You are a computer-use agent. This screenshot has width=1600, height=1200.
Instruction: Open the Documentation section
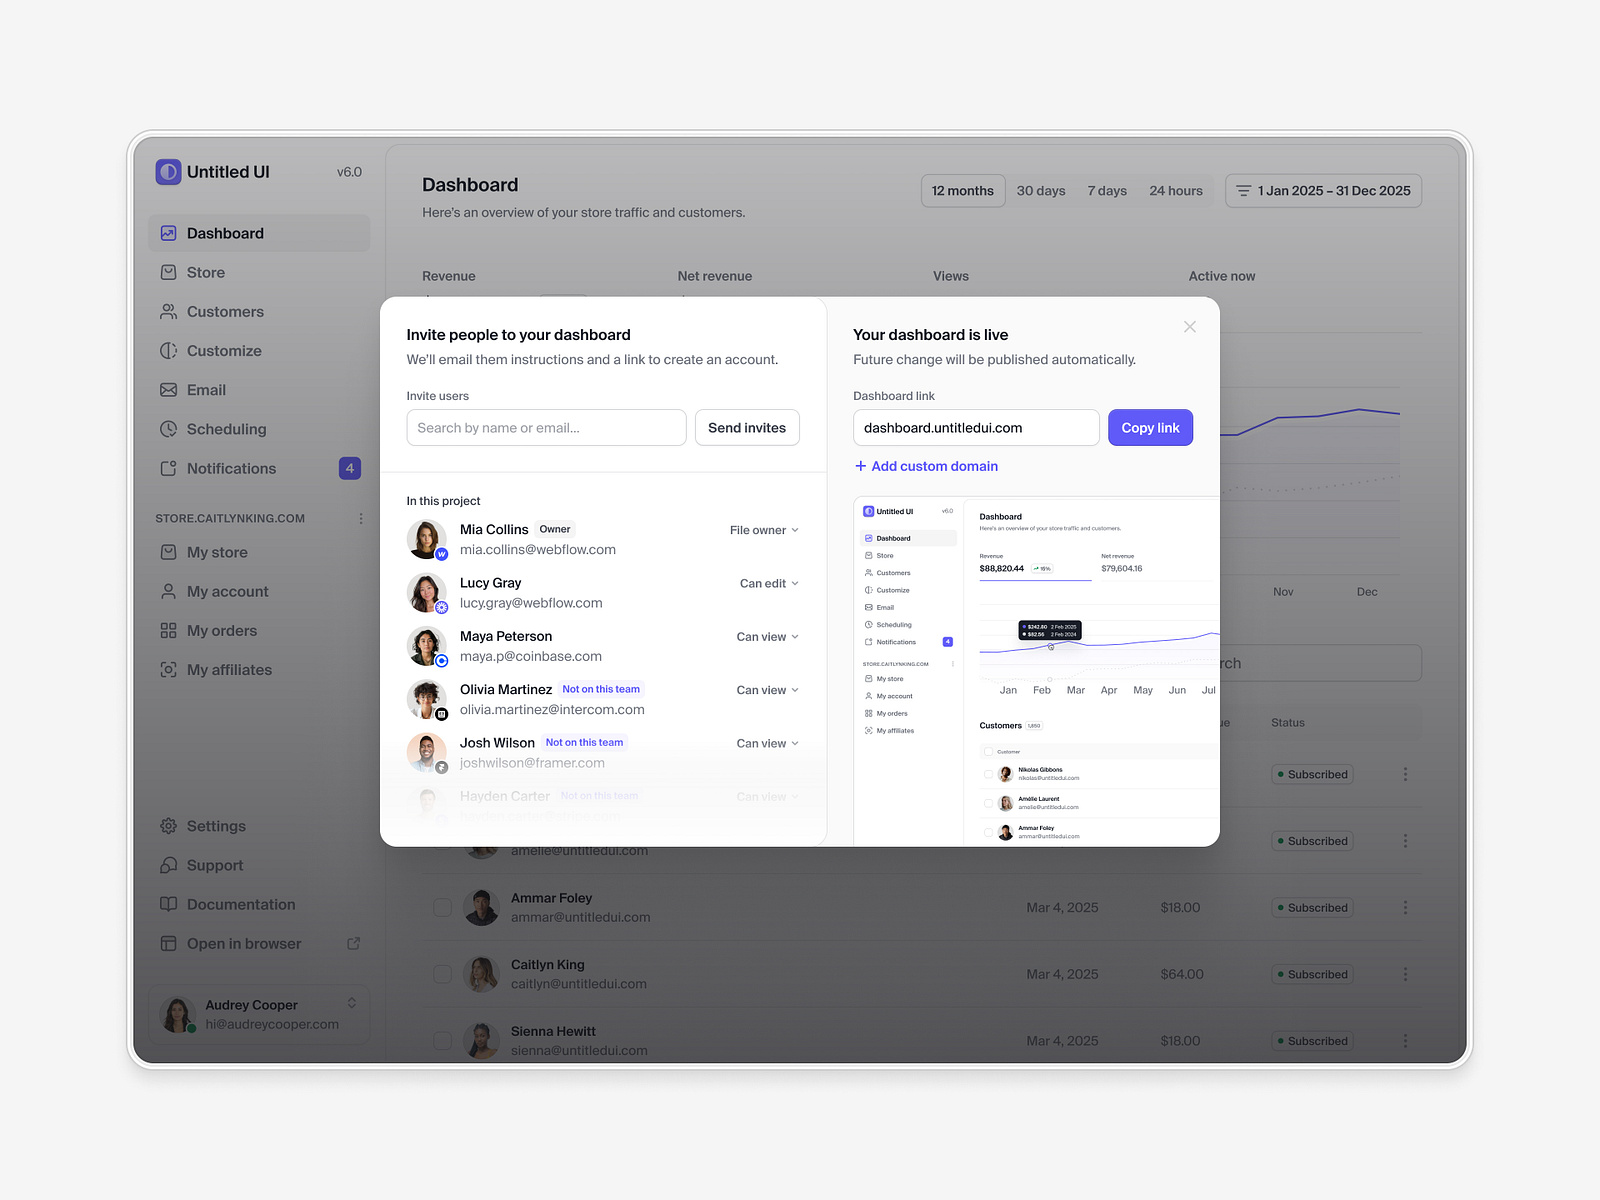240,904
